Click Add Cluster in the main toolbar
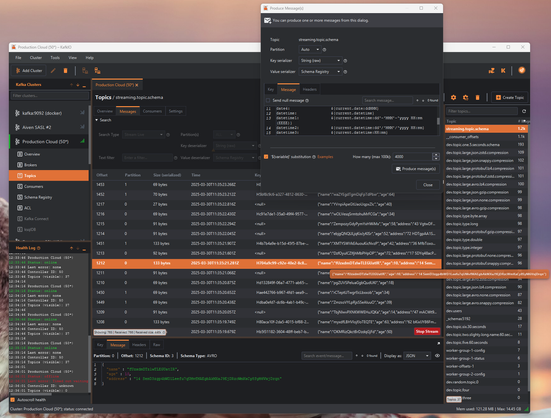Image resolution: width=551 pixels, height=418 pixels. click(x=29, y=71)
